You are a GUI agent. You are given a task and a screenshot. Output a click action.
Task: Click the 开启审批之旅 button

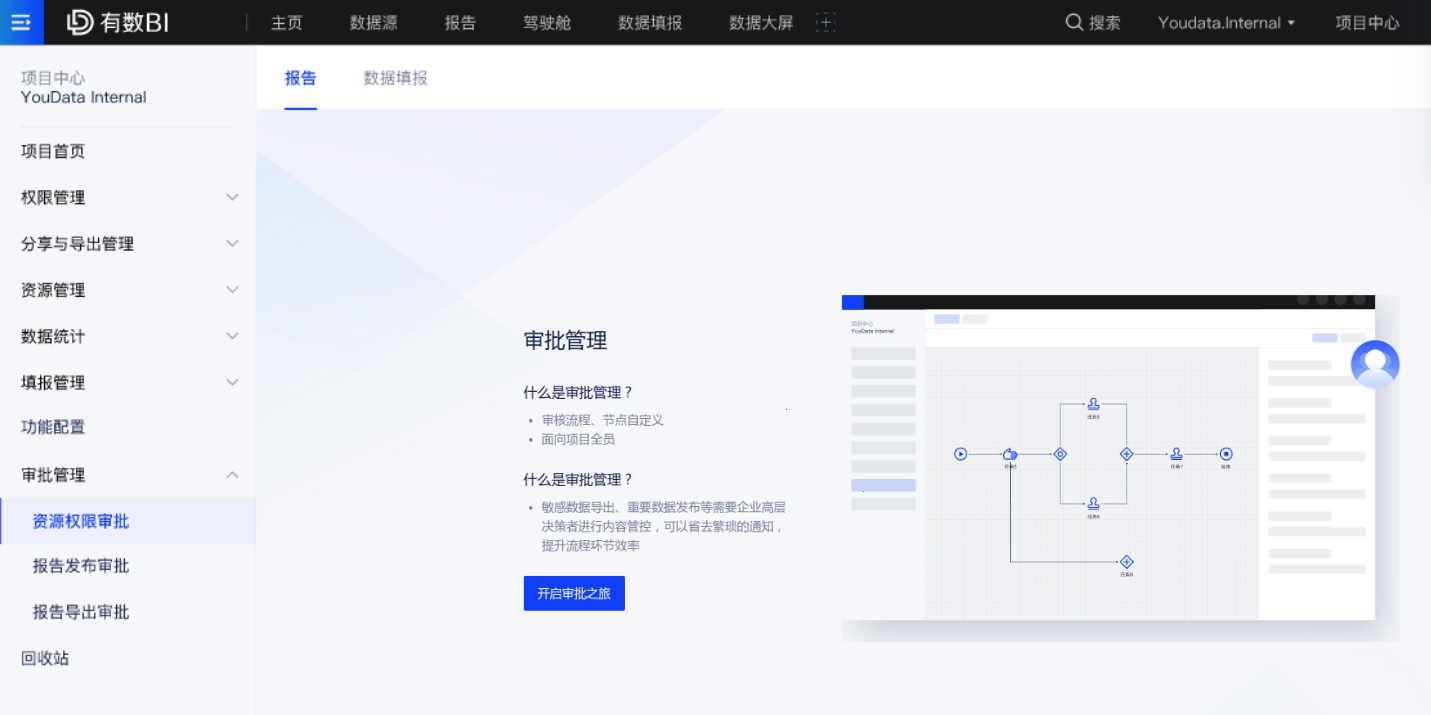click(574, 593)
